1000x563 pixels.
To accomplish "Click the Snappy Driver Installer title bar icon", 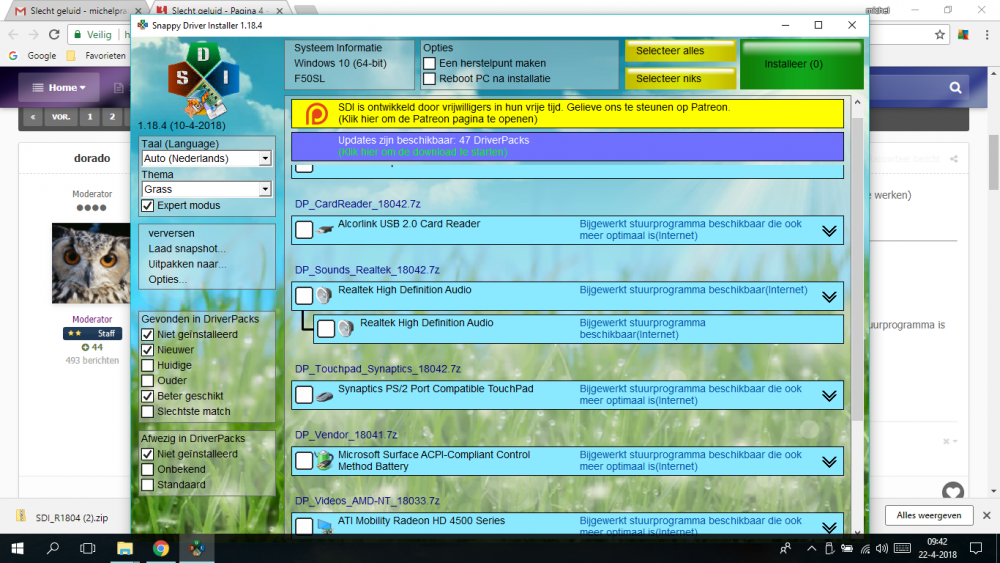I will coord(143,26).
